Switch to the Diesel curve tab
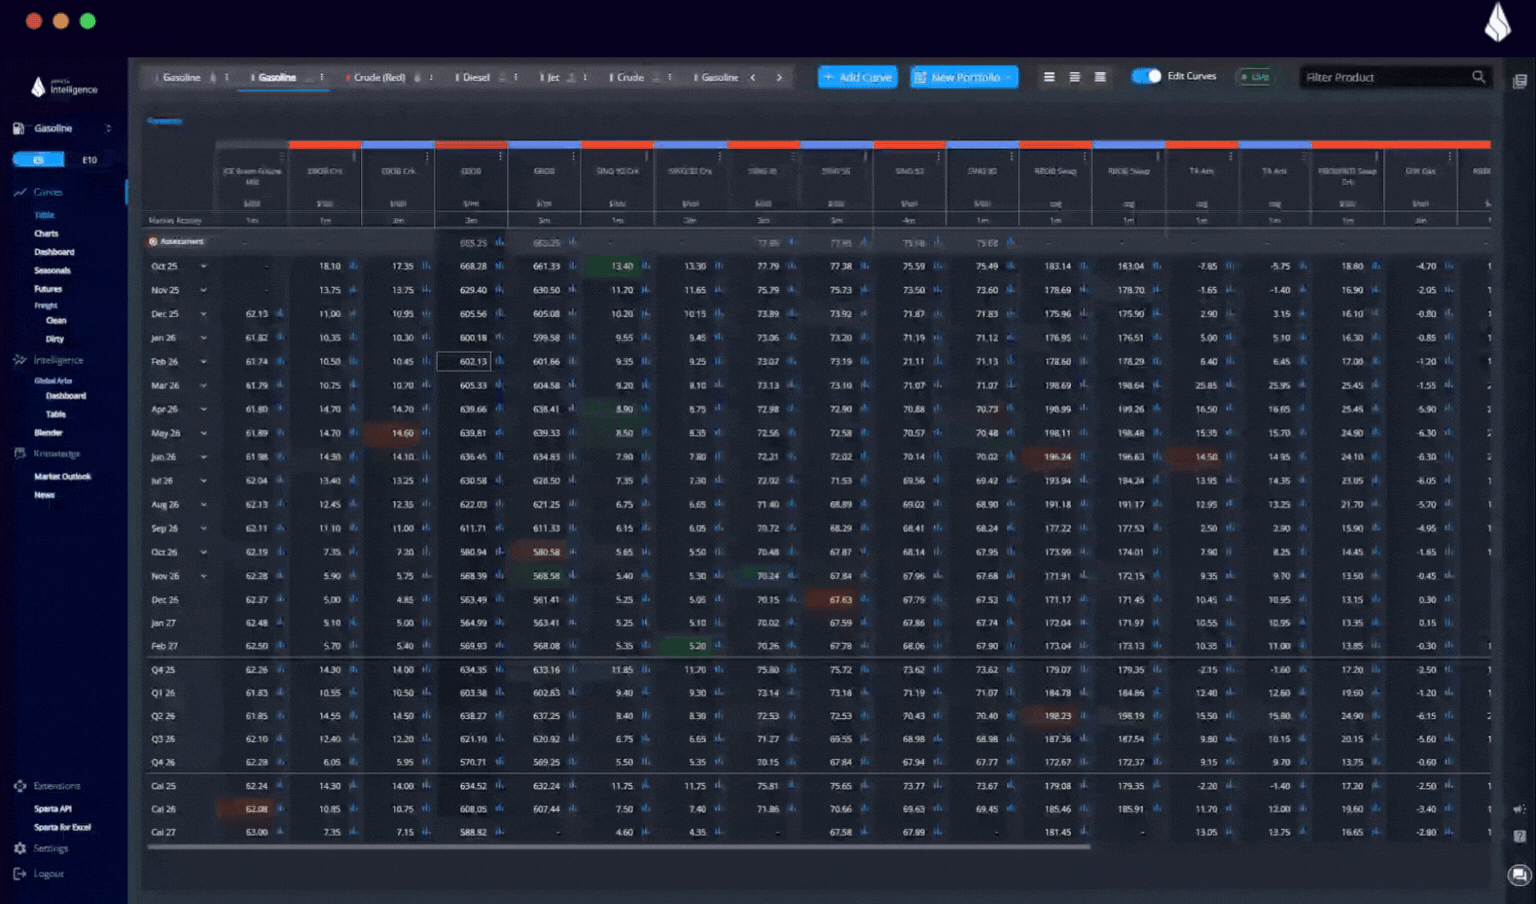Image resolution: width=1536 pixels, height=904 pixels. 476,77
